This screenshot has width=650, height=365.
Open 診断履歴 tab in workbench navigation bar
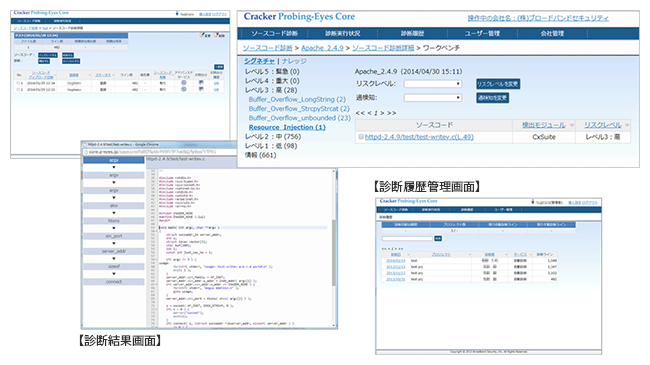412,33
